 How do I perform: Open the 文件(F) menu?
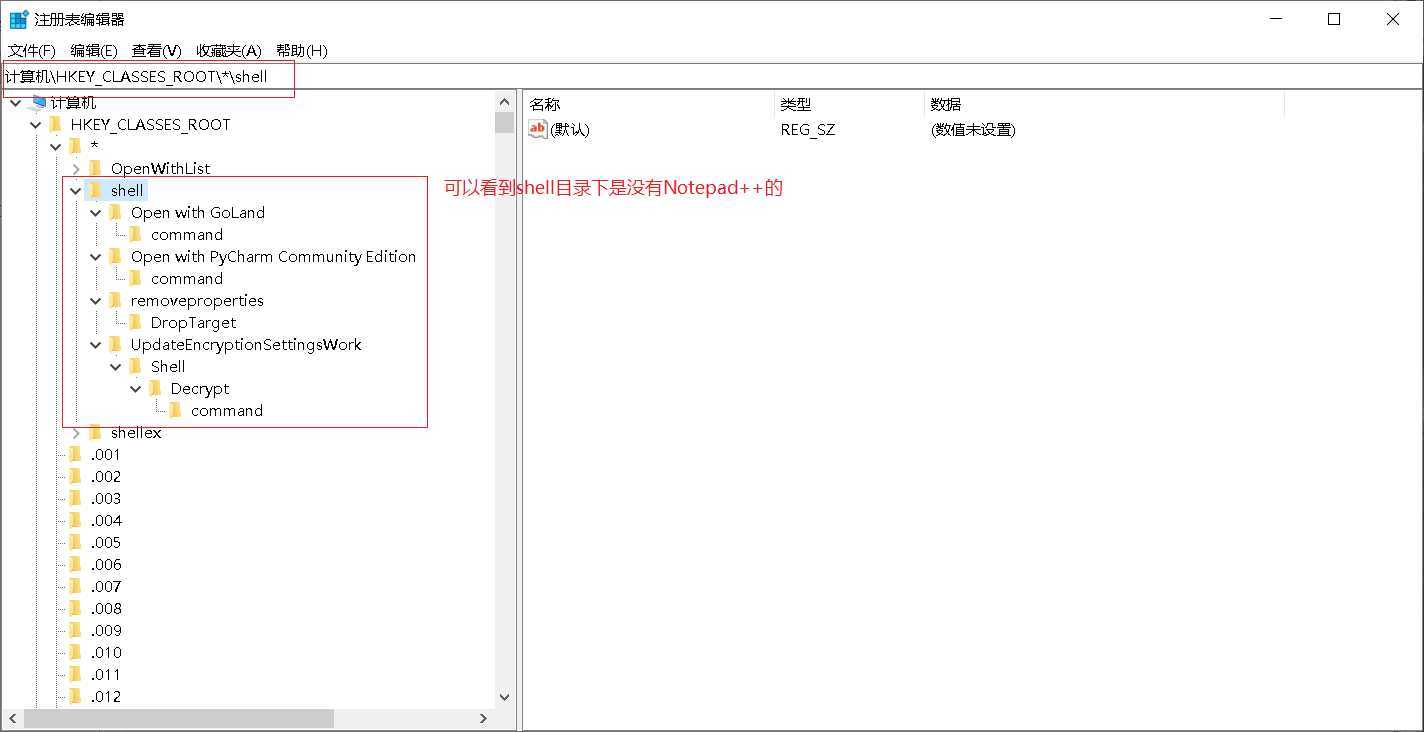(32, 50)
